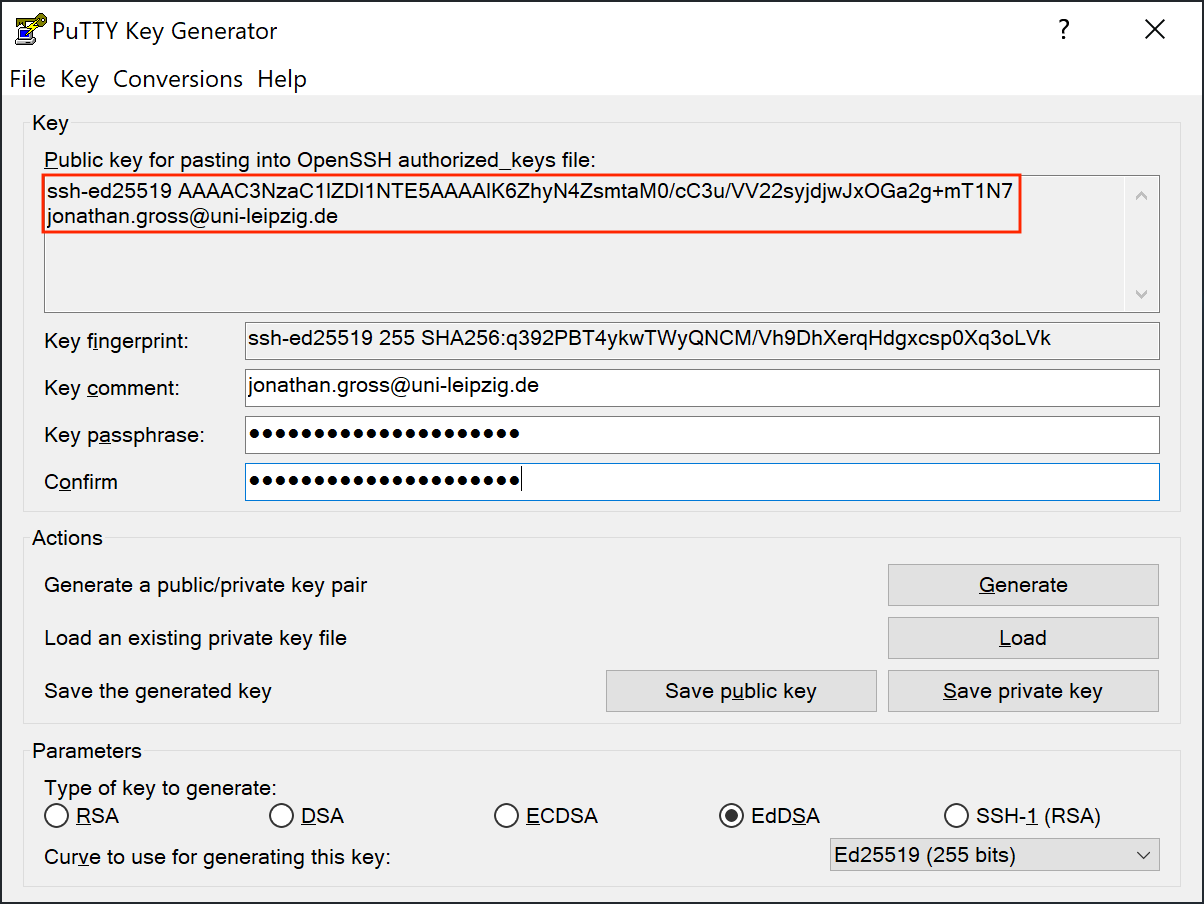Select the EdDSA key type
Viewport: 1204px width, 904px height.
point(769,816)
